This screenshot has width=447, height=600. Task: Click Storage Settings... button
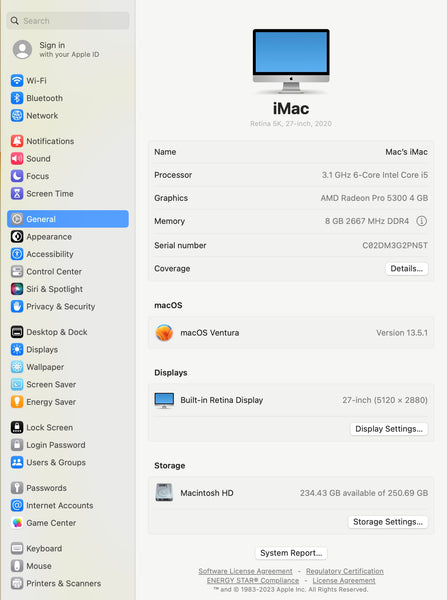388,522
